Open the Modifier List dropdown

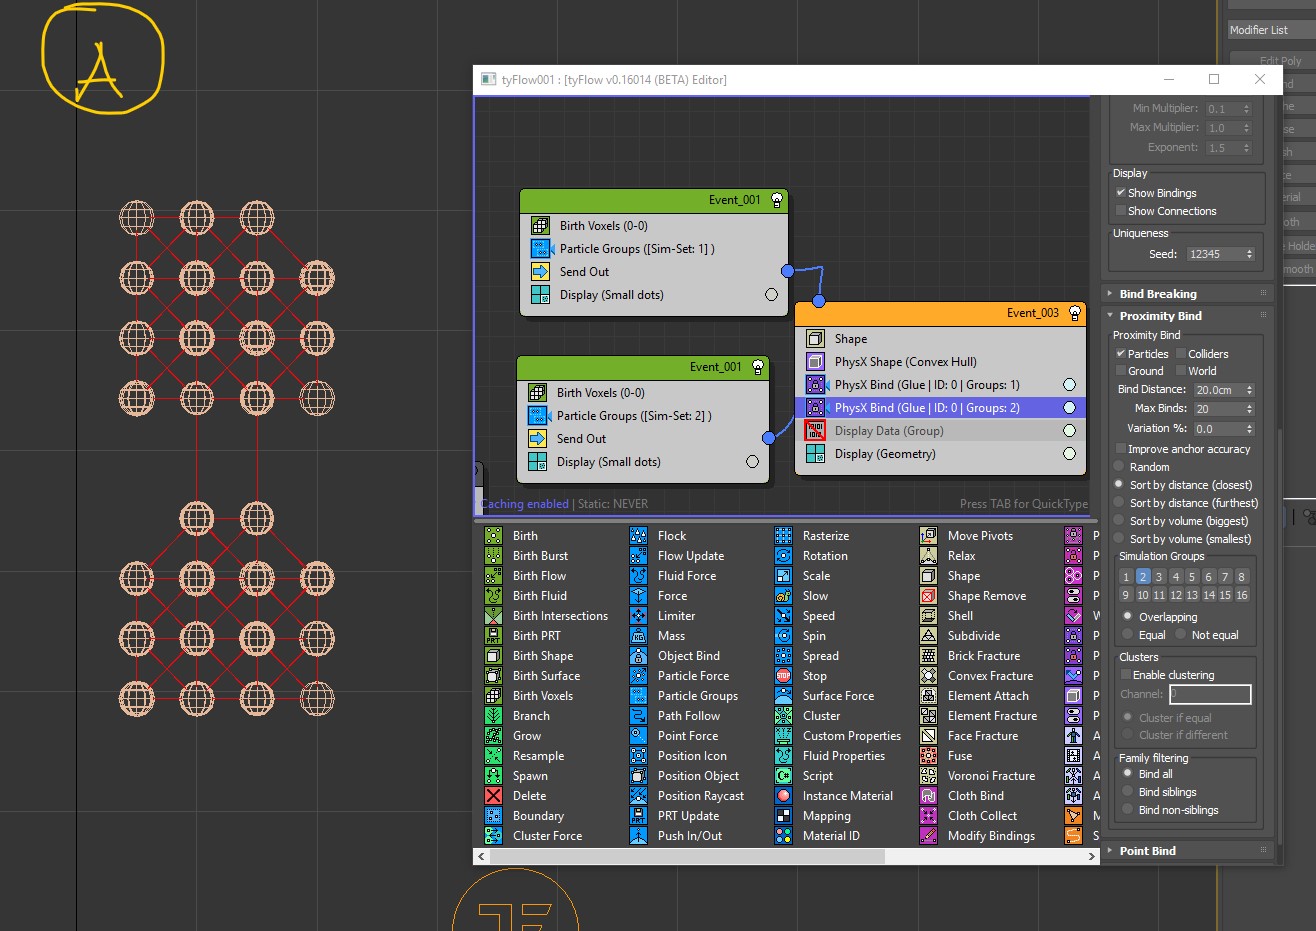click(1272, 30)
